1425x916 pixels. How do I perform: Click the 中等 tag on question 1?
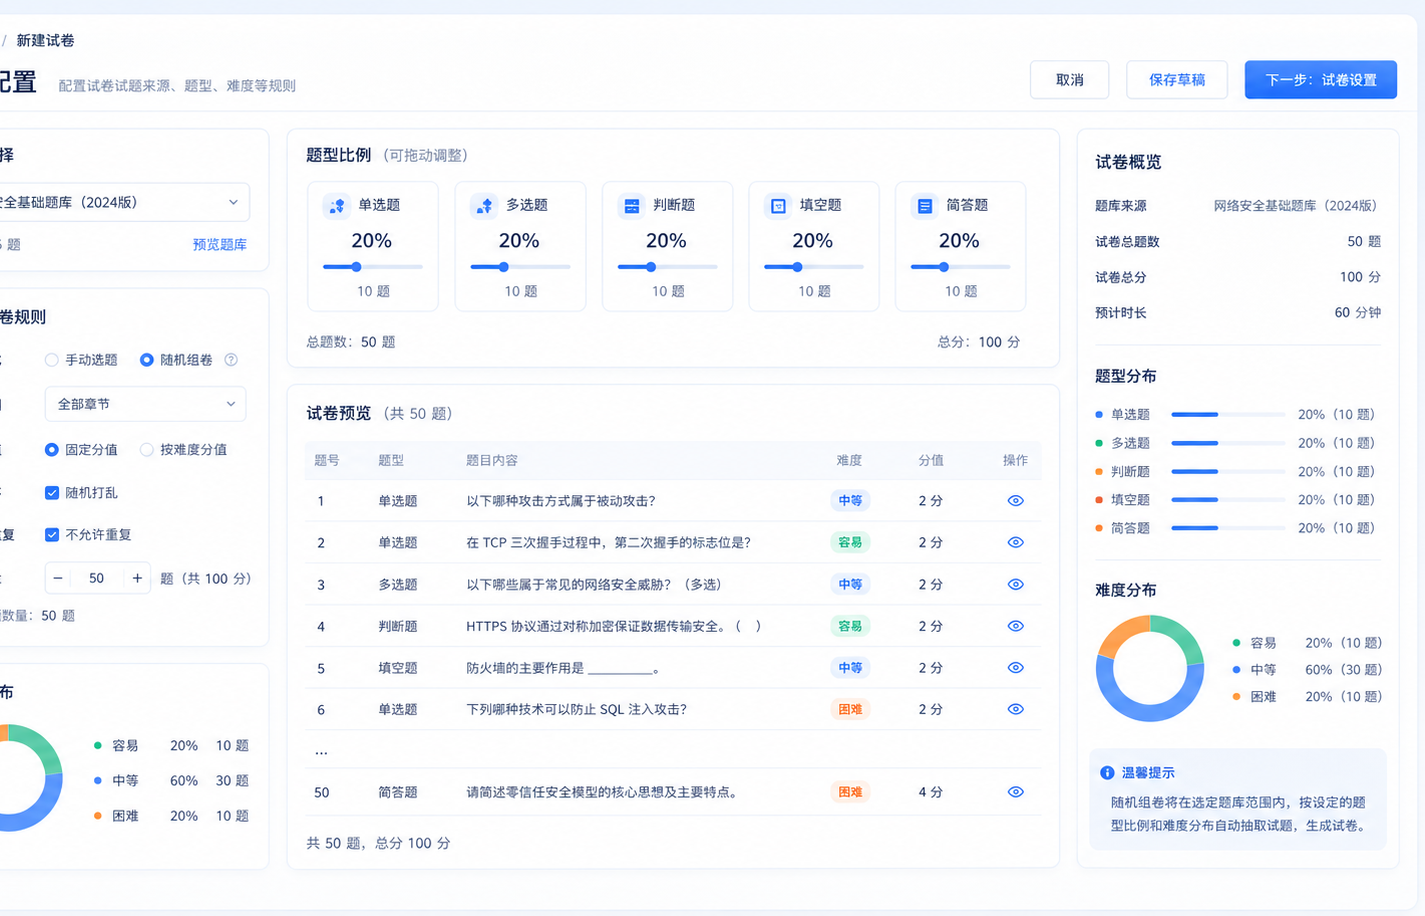[850, 501]
